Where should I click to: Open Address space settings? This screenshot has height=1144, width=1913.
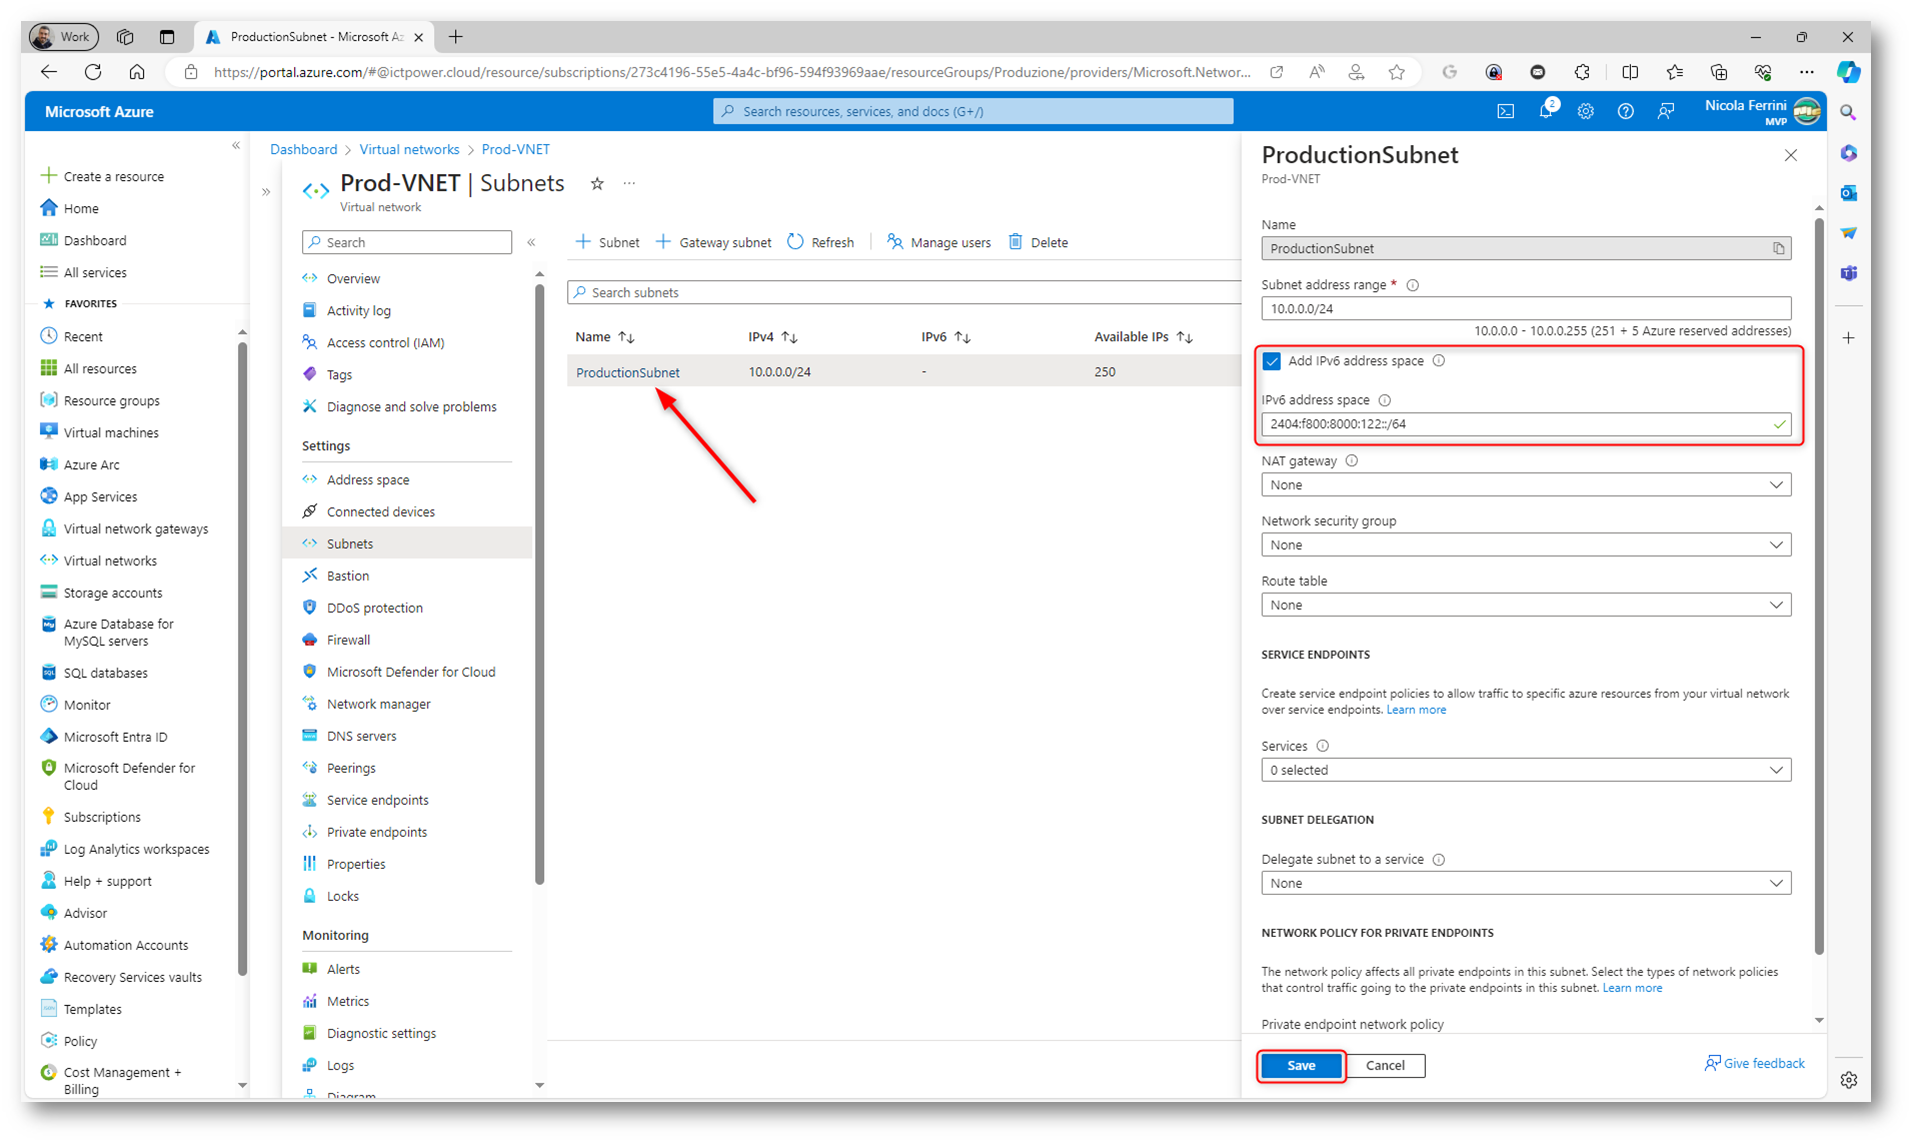coord(367,480)
